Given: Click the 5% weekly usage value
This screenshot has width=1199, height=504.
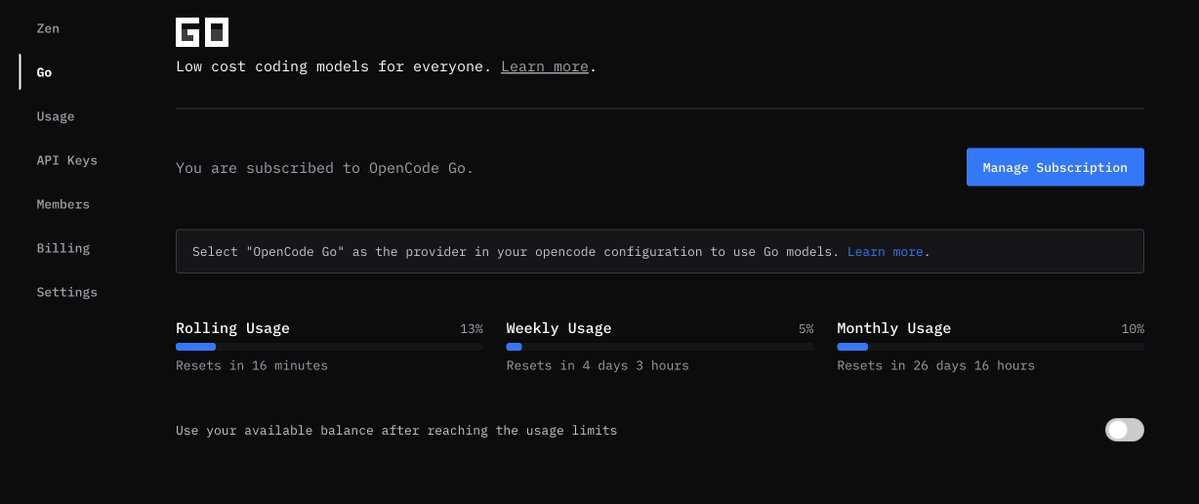Looking at the screenshot, I should (806, 329).
